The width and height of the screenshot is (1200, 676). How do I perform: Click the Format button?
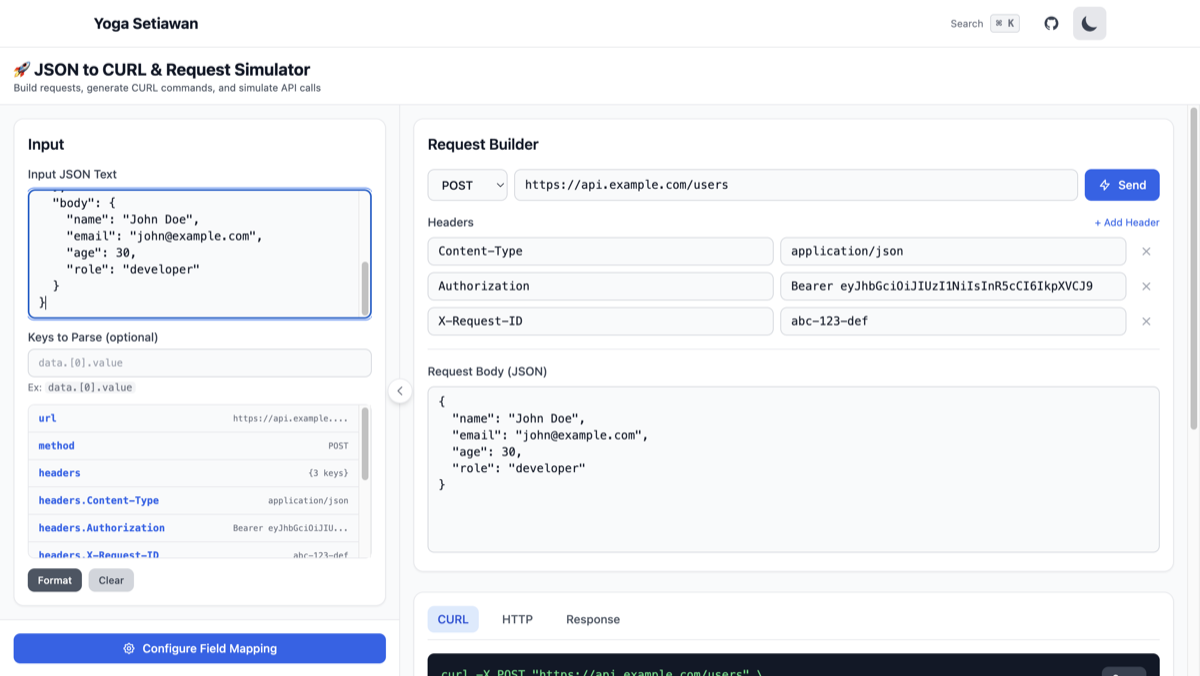tap(54, 580)
